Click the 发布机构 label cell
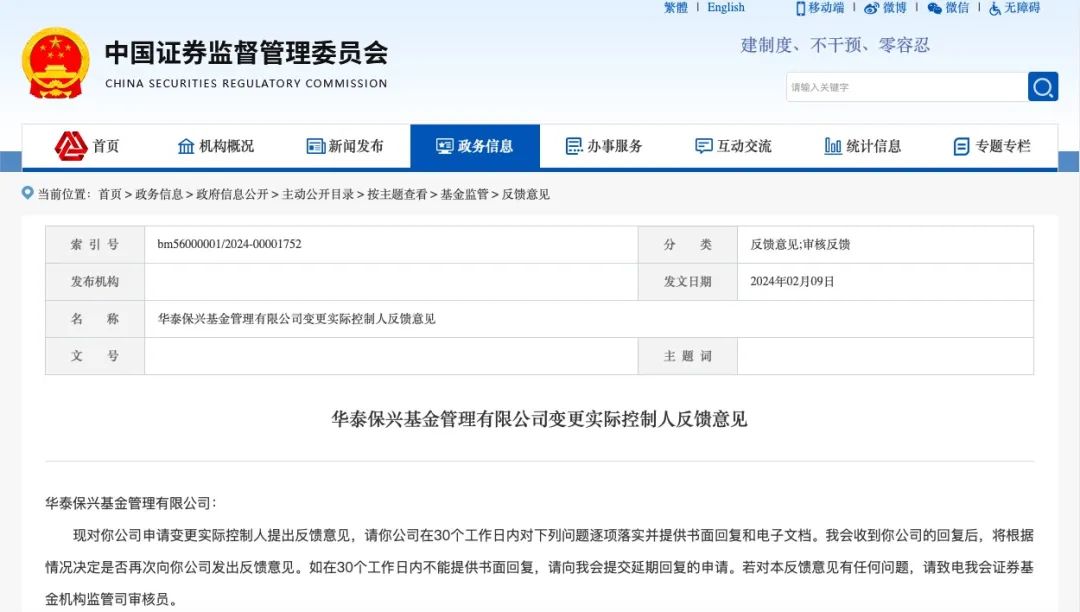 pos(95,282)
